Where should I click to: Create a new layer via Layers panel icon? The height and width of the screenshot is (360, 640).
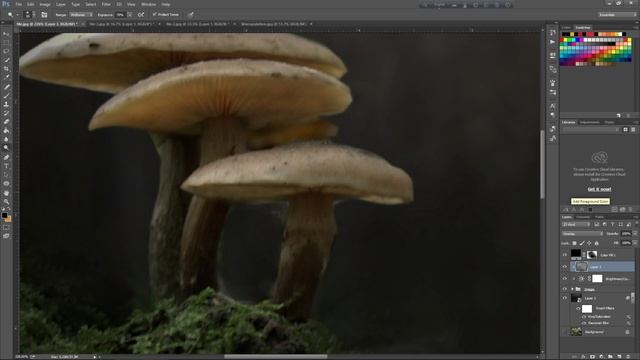[619, 356]
